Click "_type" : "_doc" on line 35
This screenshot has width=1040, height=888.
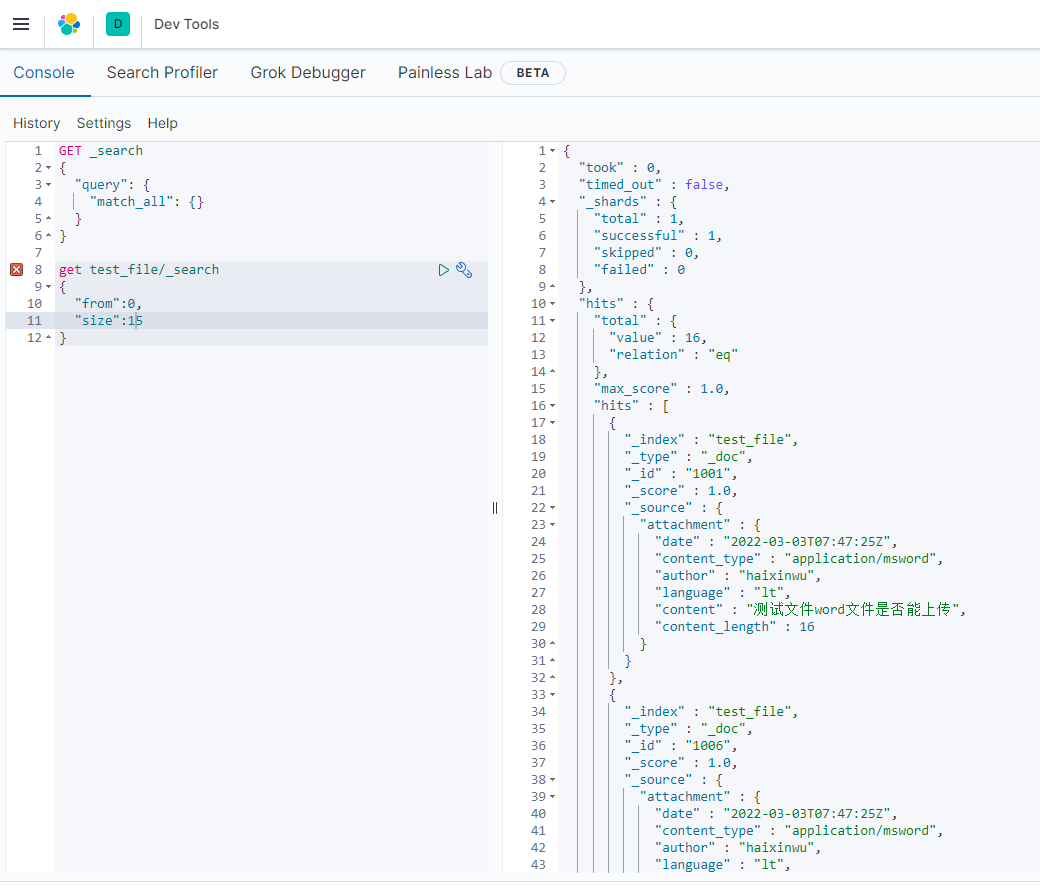point(688,729)
